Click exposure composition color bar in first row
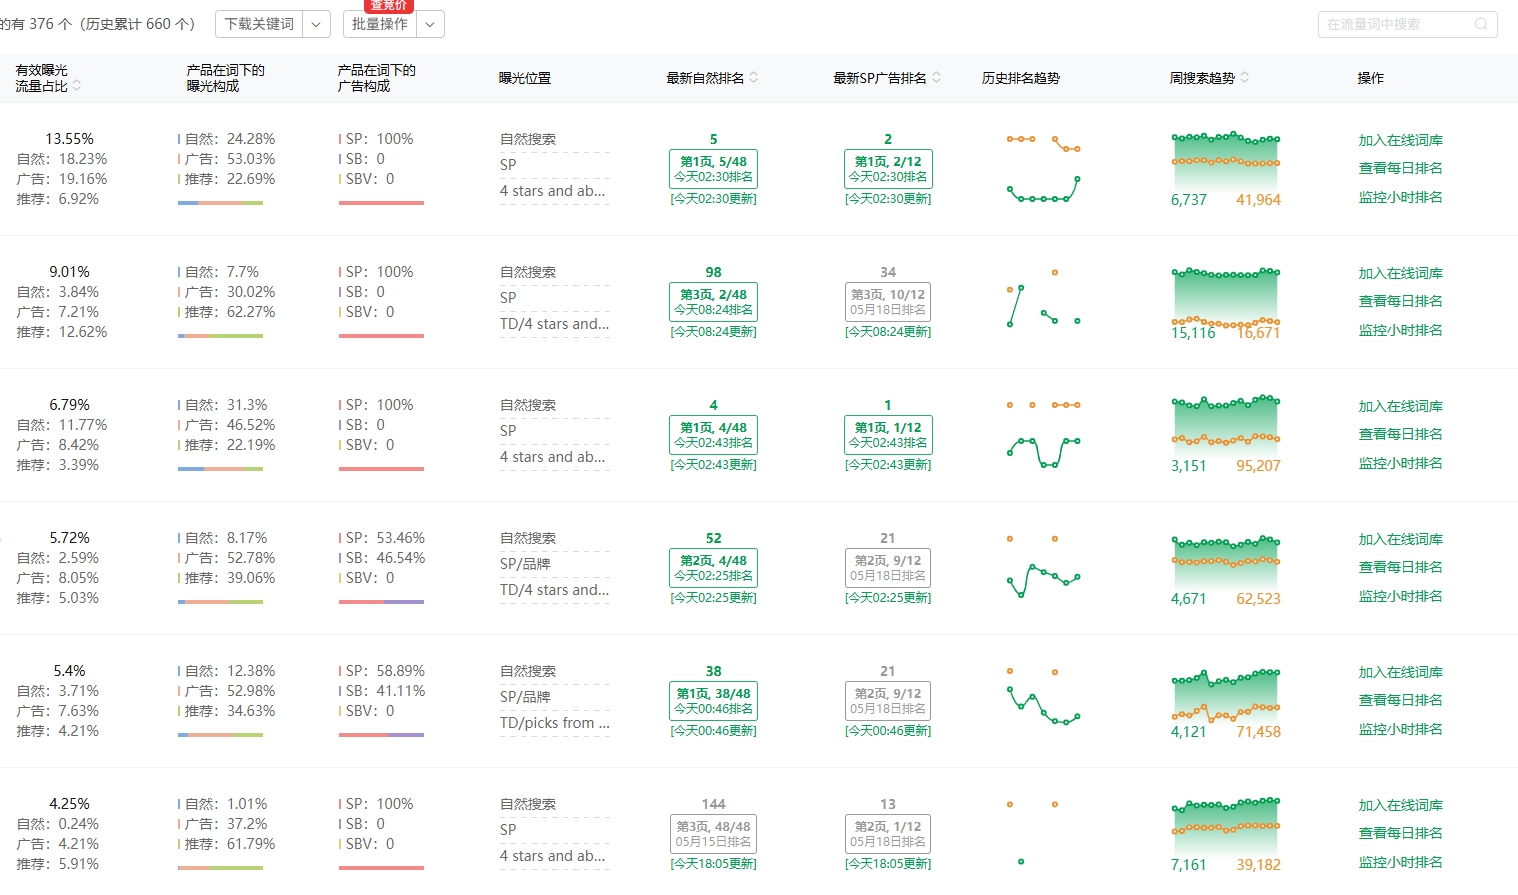Screen dimensions: 1518x895 point(220,203)
